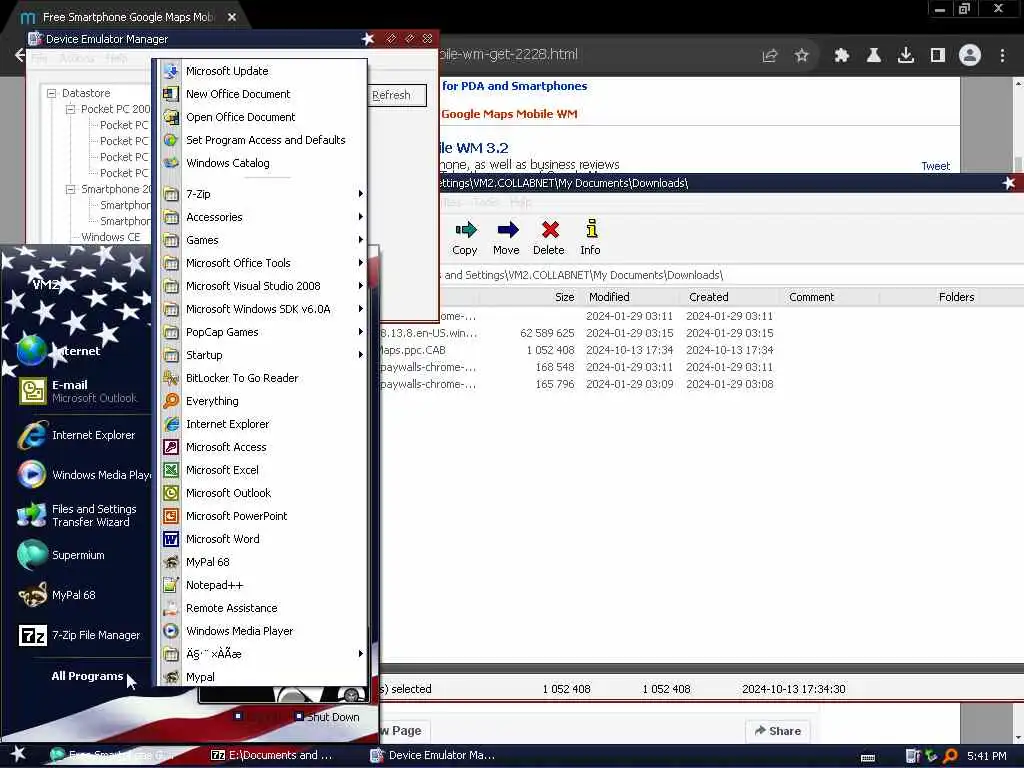Expand Microsoft Office Tools submenu

[x=263, y=263]
